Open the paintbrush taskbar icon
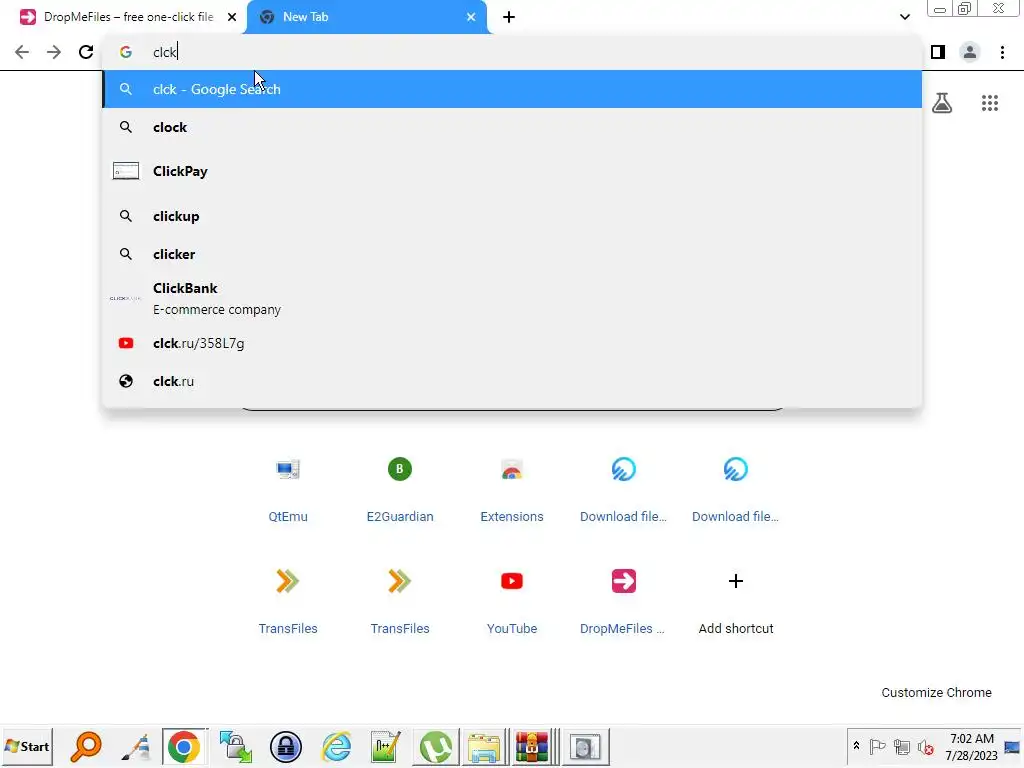Screen dimensions: 1024x768 click(135, 747)
